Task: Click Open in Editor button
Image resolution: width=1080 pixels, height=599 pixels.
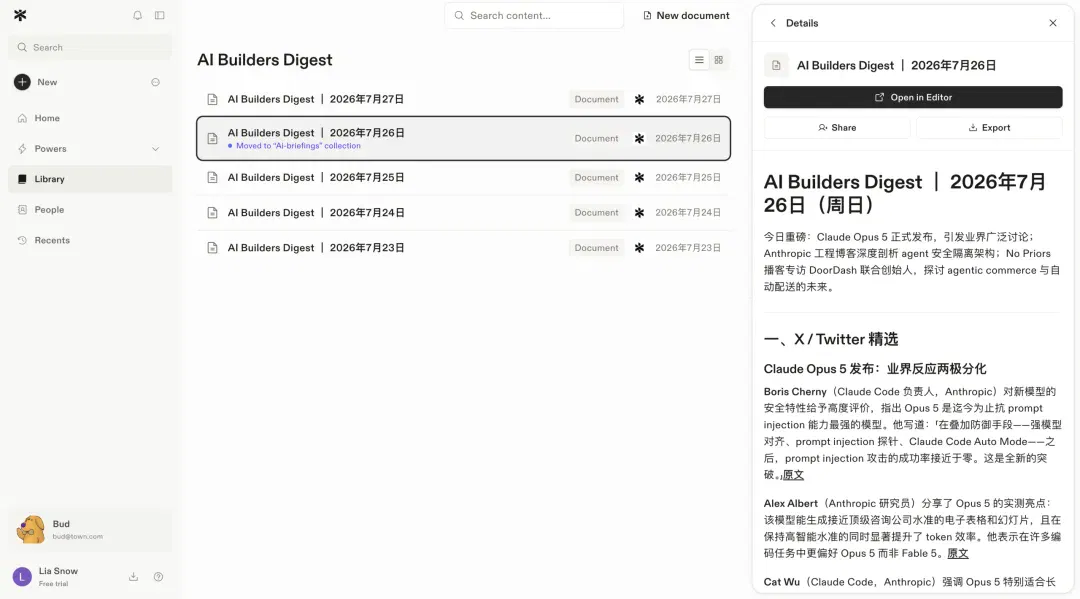Action: point(913,97)
